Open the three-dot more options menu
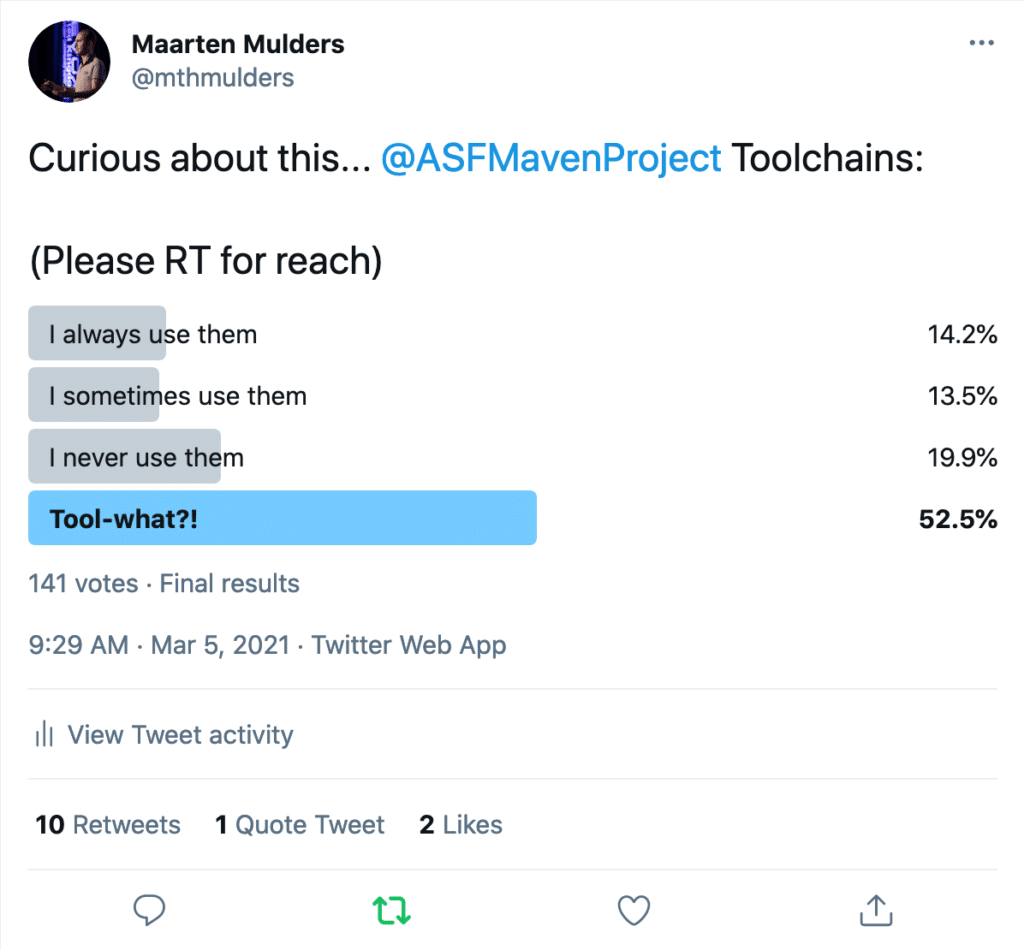This screenshot has width=1024, height=950. (x=981, y=42)
